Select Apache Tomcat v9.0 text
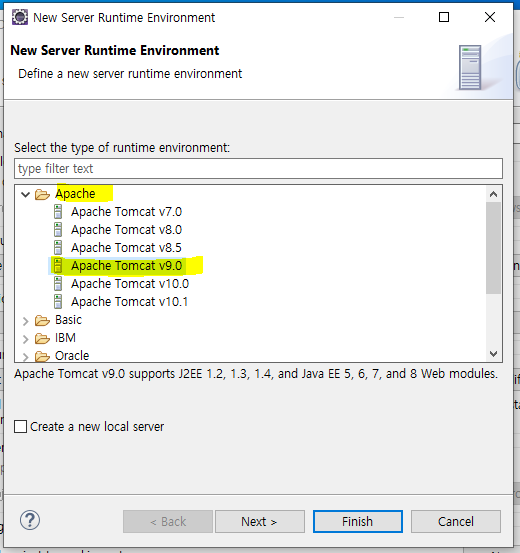 (x=126, y=266)
